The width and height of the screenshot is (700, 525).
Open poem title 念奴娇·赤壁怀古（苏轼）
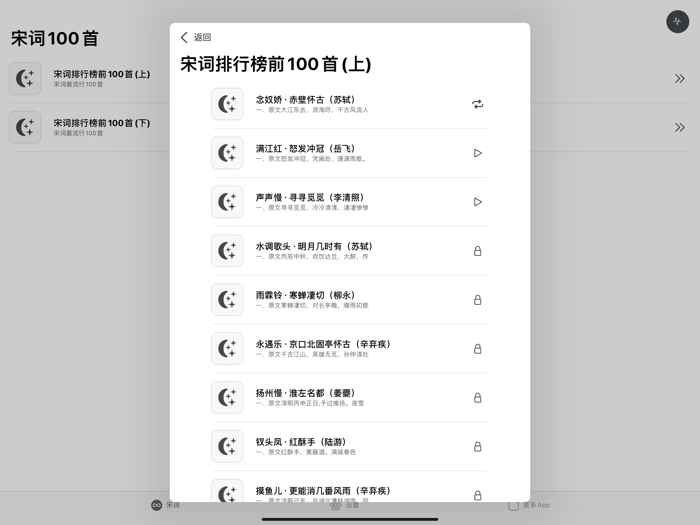(305, 100)
